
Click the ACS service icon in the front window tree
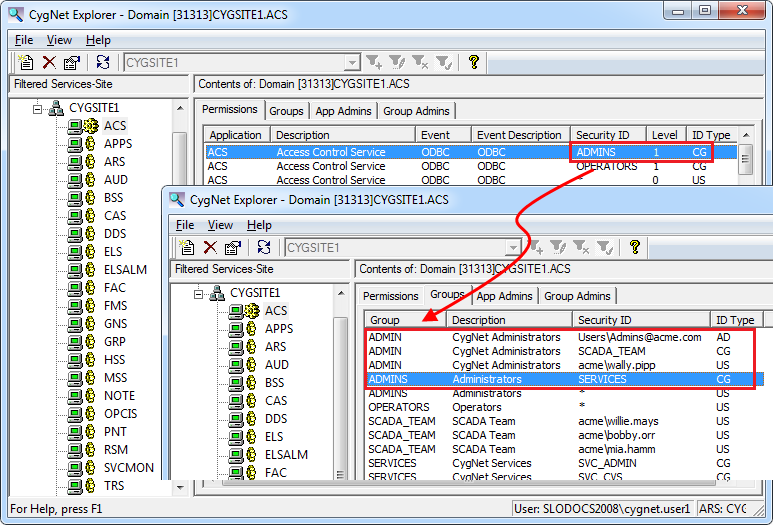pos(244,311)
